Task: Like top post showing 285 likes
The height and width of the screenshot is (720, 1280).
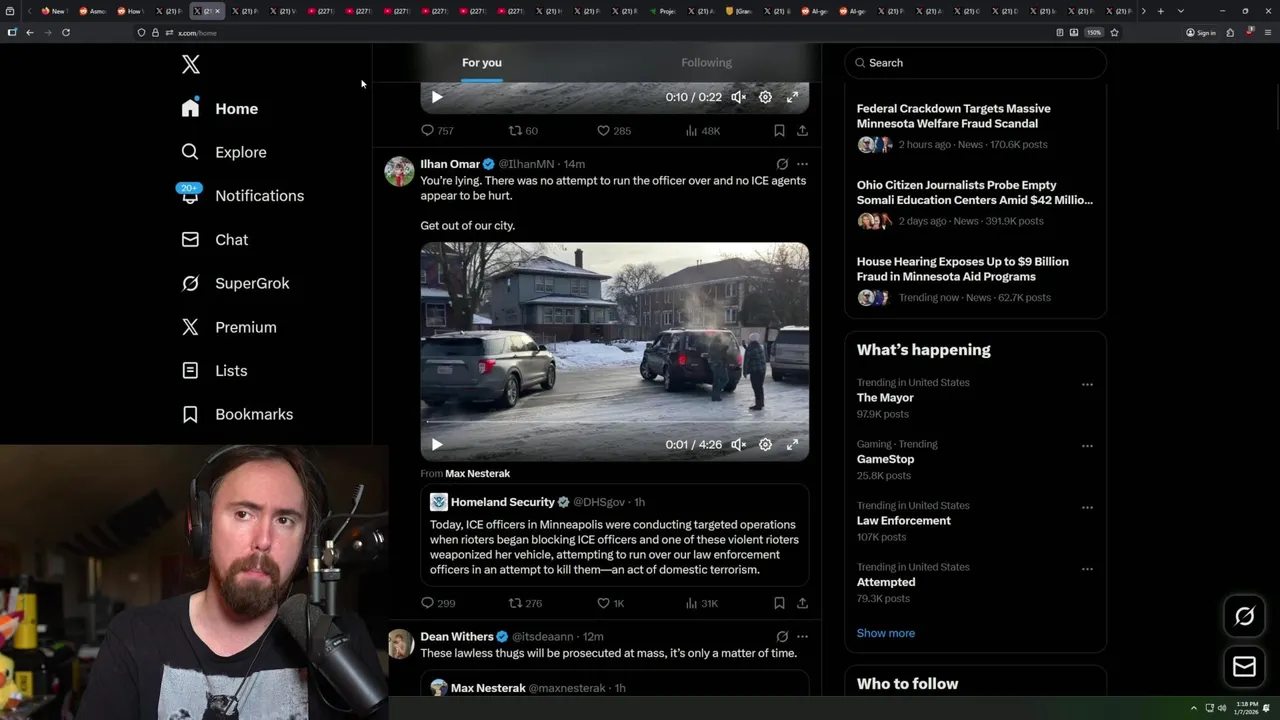Action: [614, 130]
